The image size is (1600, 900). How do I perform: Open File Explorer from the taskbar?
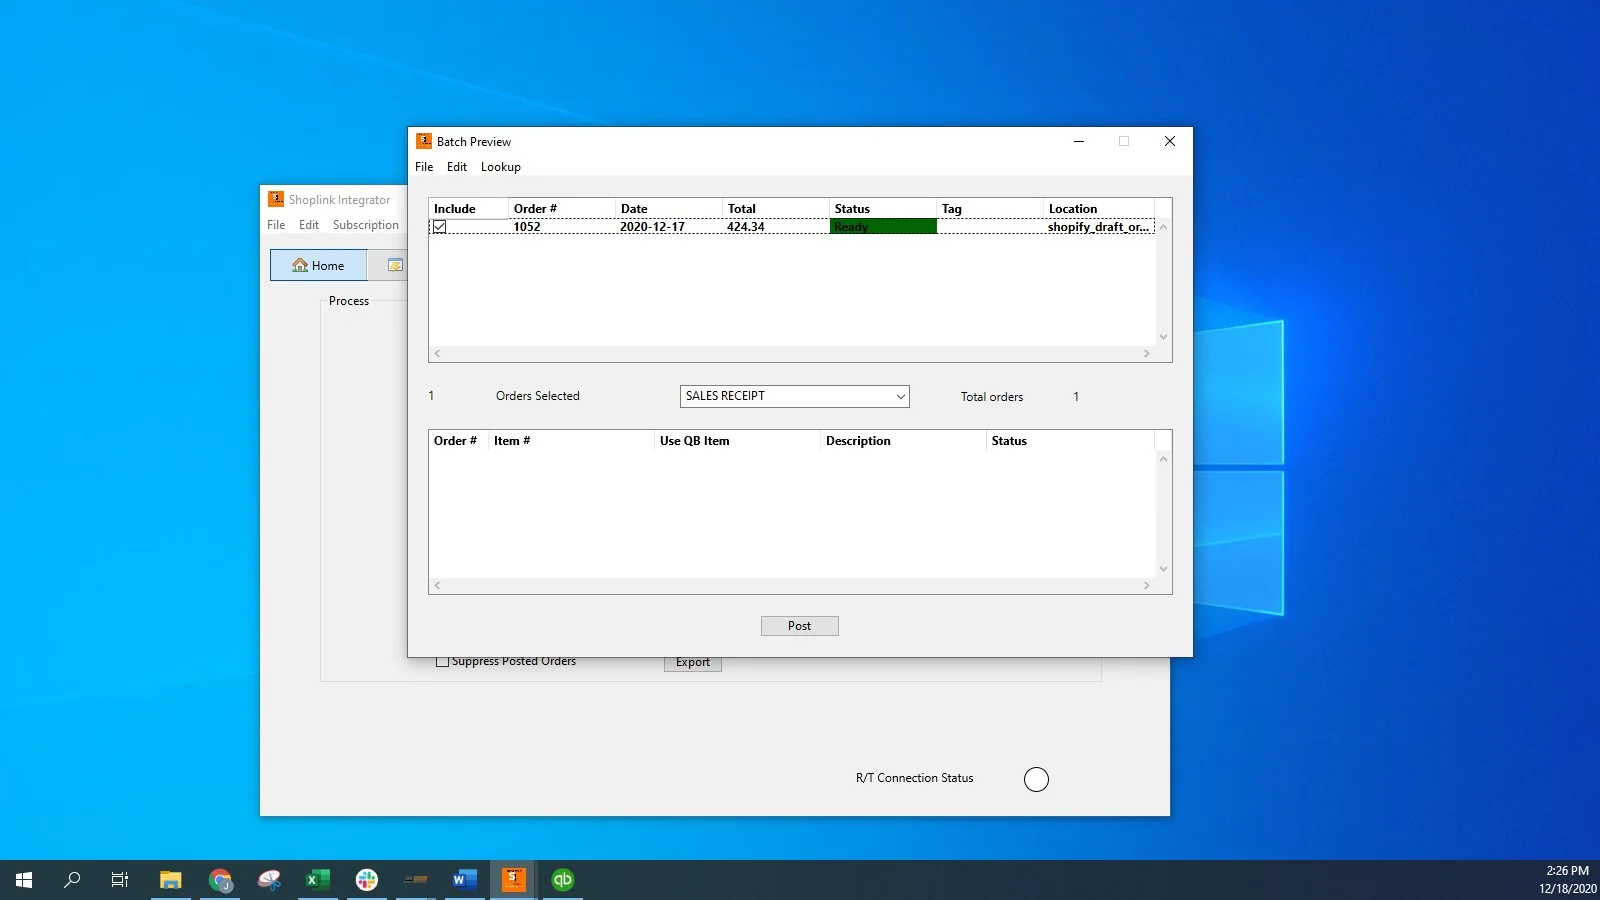tap(171, 880)
